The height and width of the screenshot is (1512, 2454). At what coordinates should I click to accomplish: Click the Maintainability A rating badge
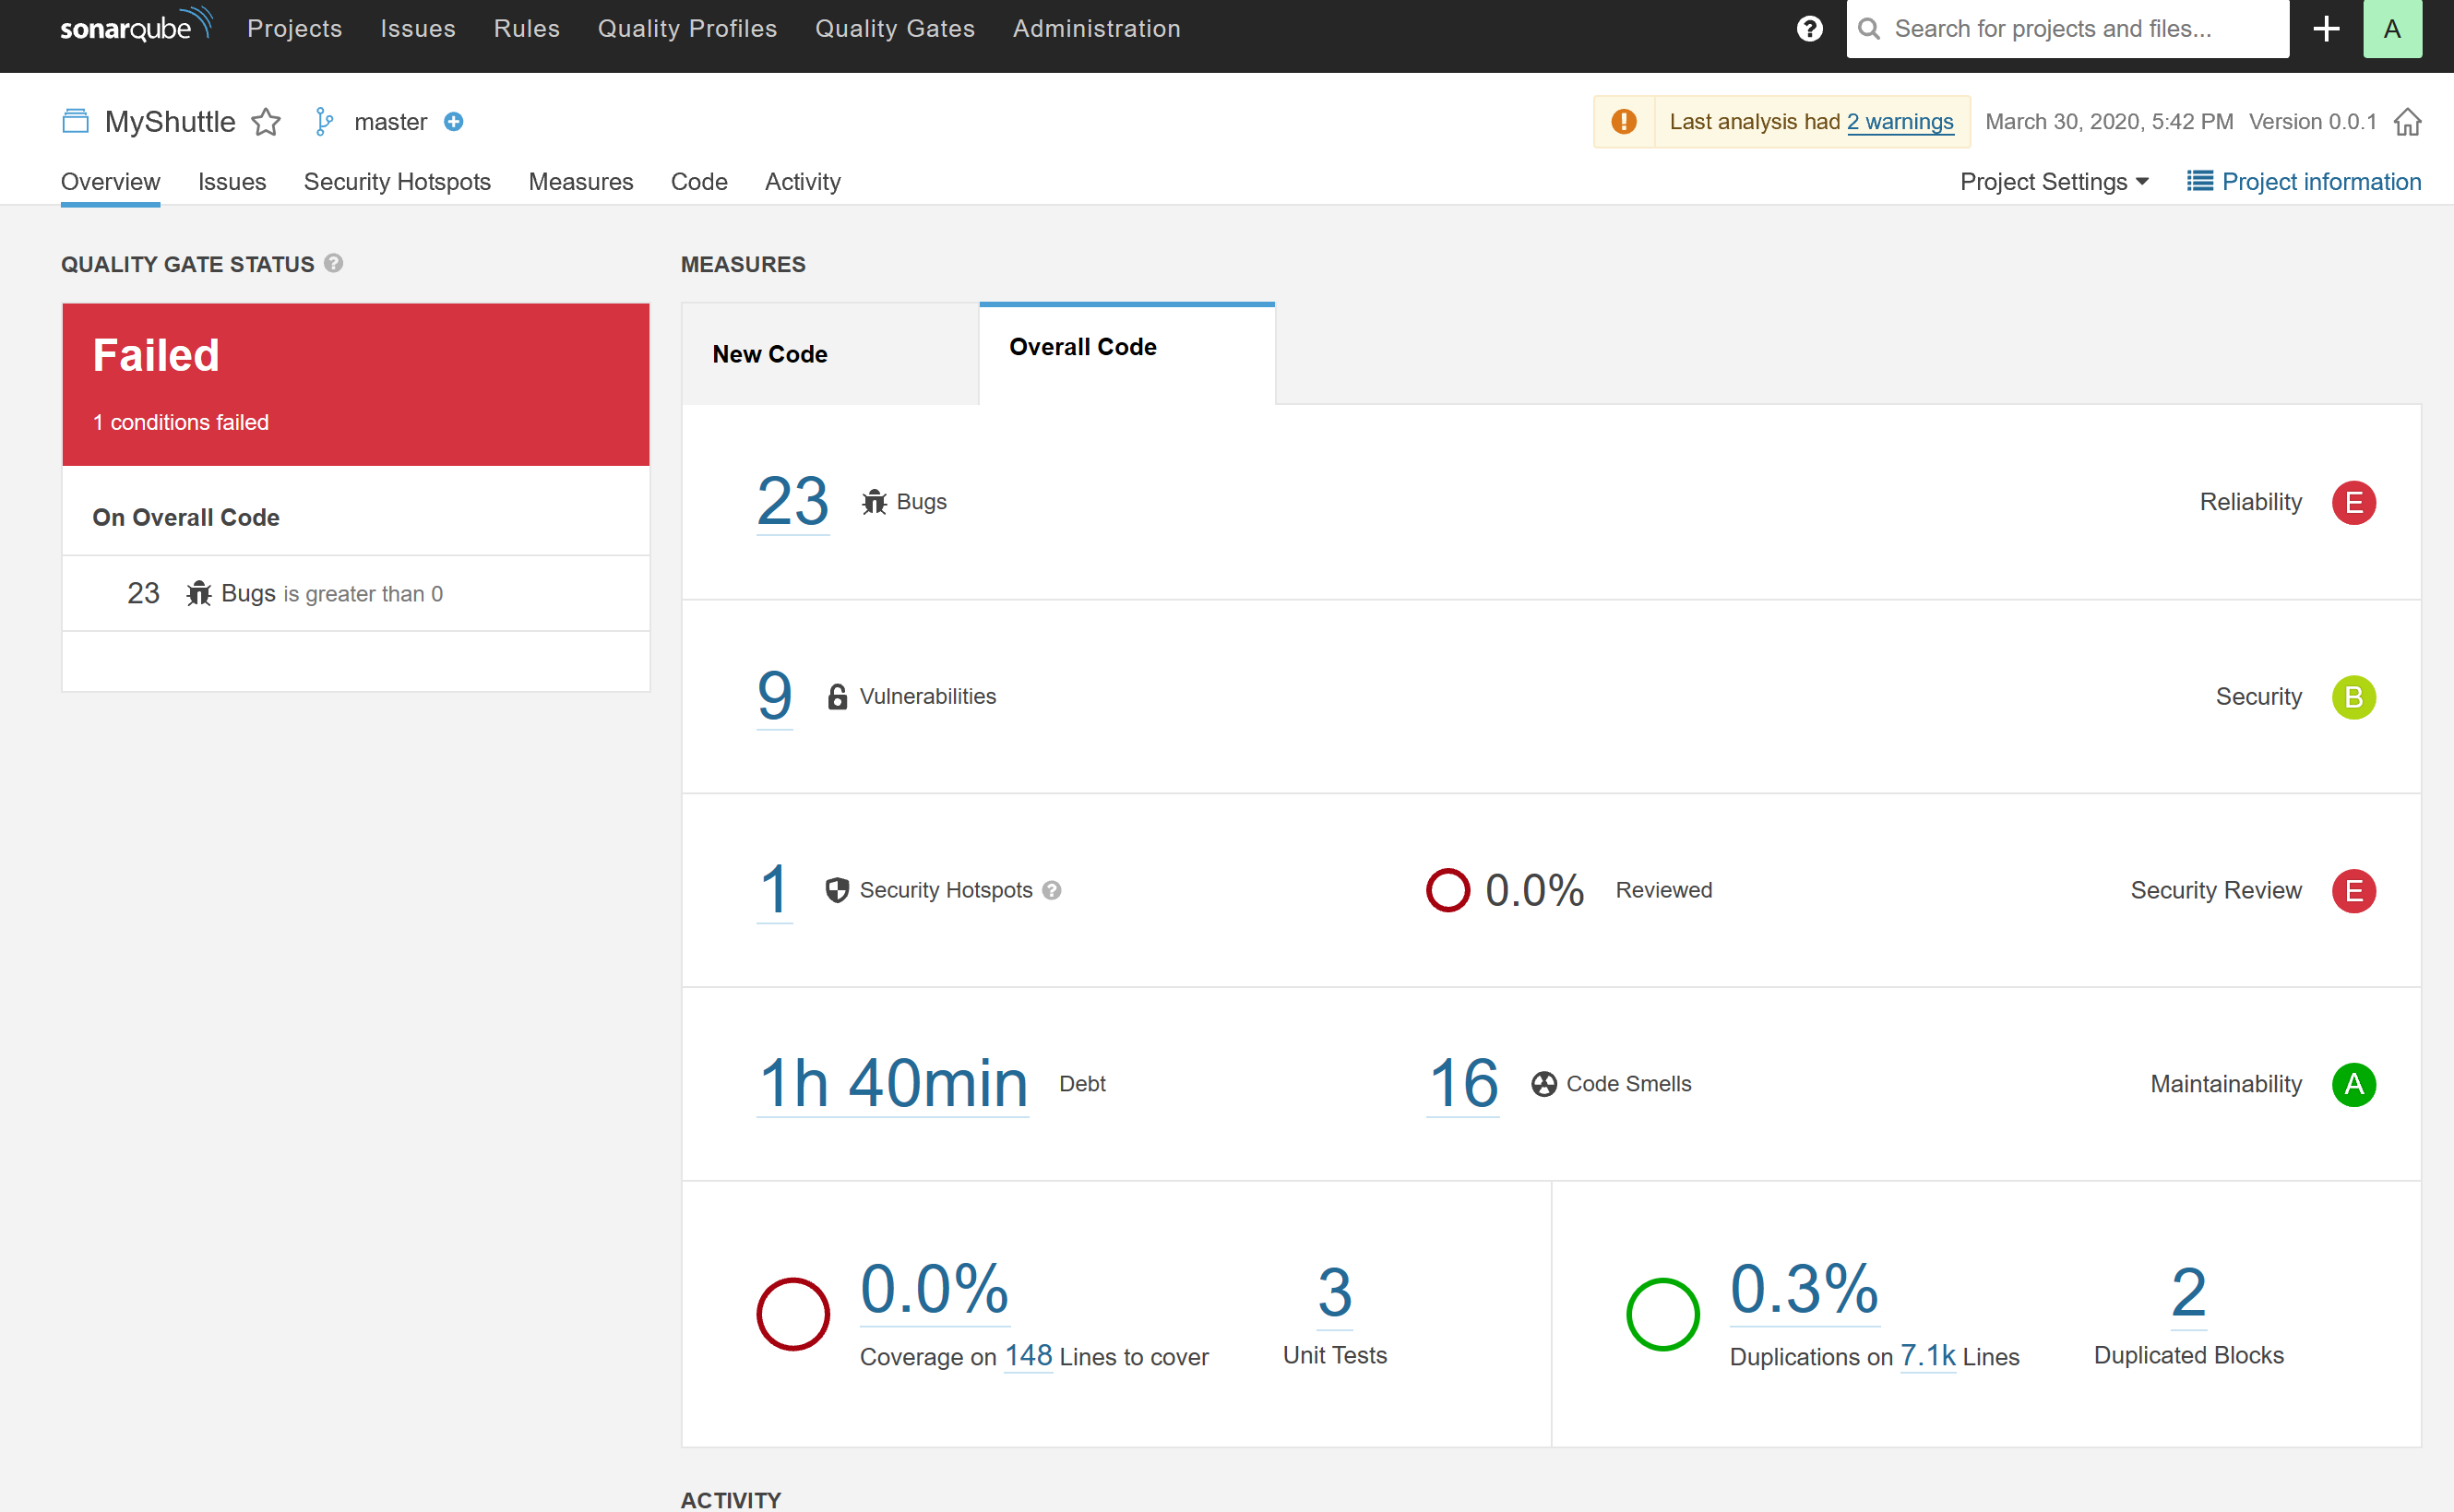(2354, 1084)
